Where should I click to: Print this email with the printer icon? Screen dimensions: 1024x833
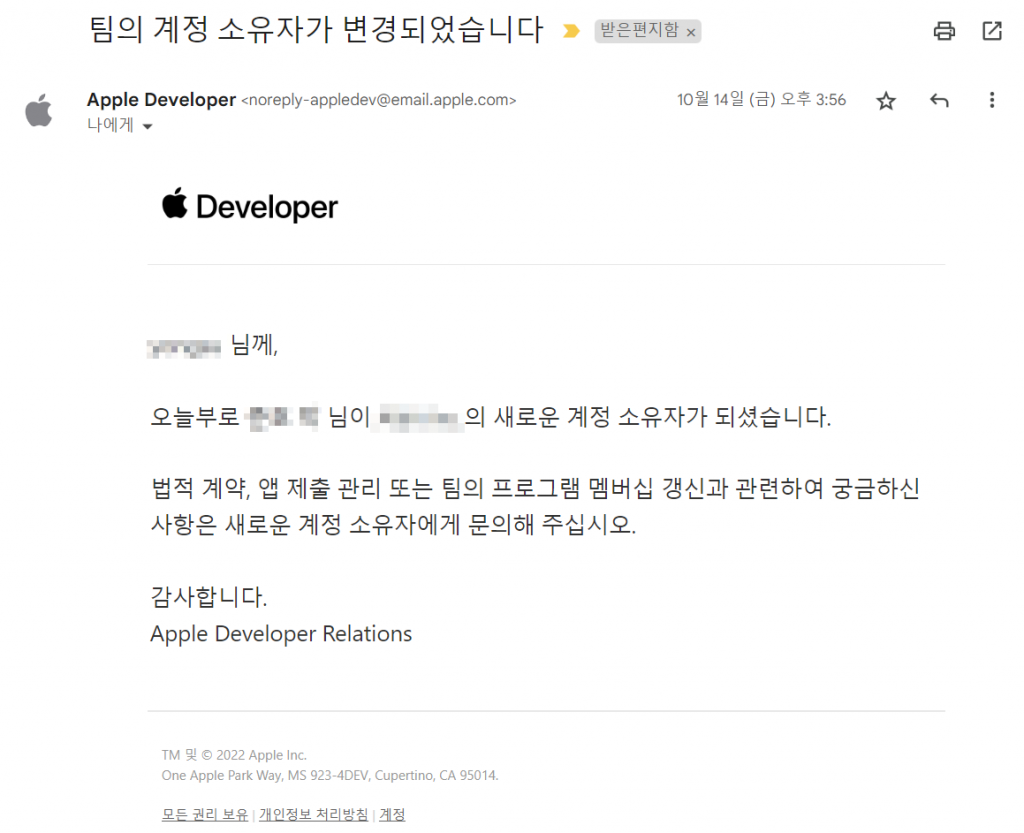click(944, 31)
